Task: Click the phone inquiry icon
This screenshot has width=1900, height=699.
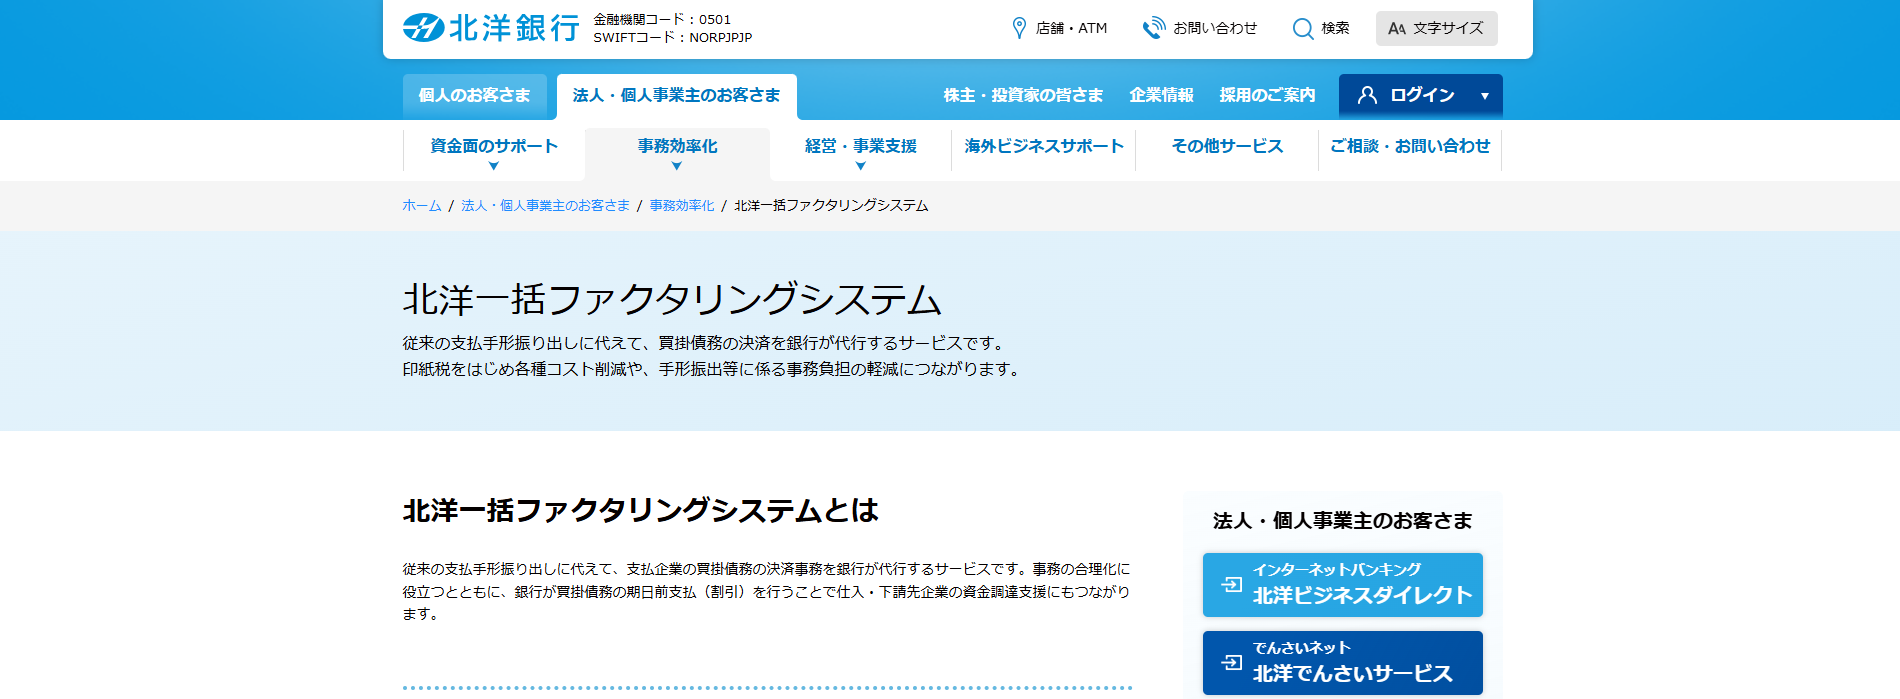Action: (1153, 28)
